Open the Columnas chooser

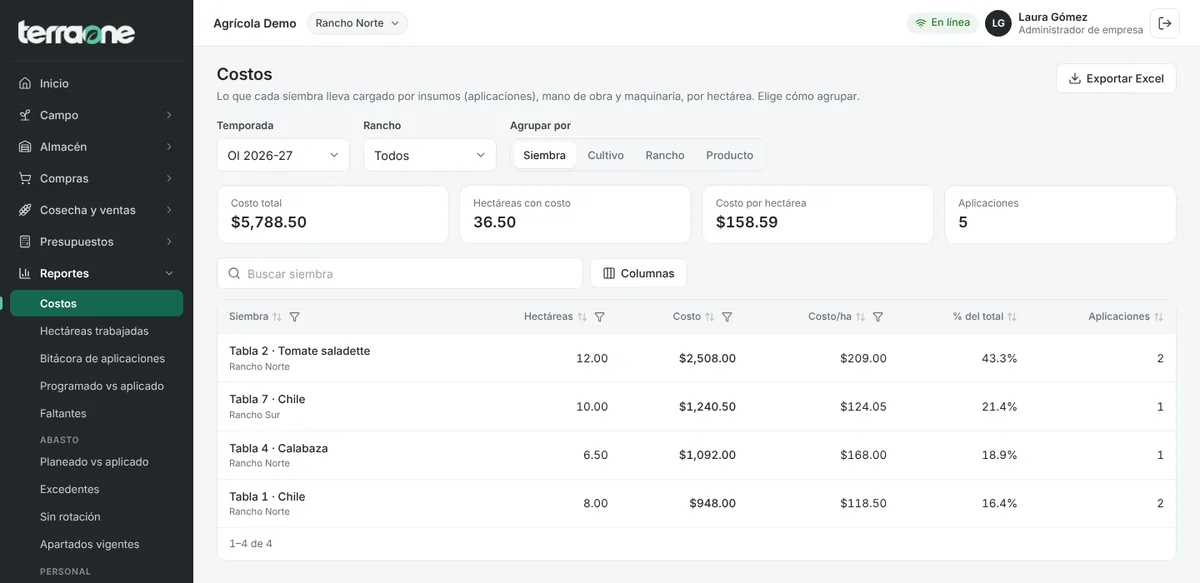638,273
